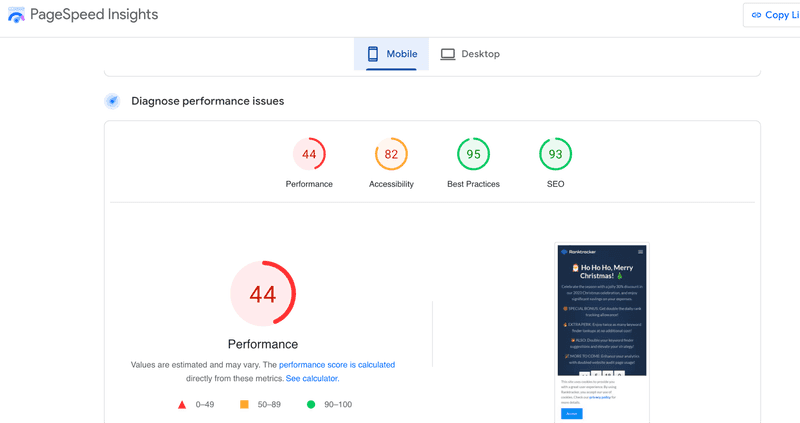Click the orange square 50–89 legend icon
This screenshot has width=800, height=423.
point(244,404)
